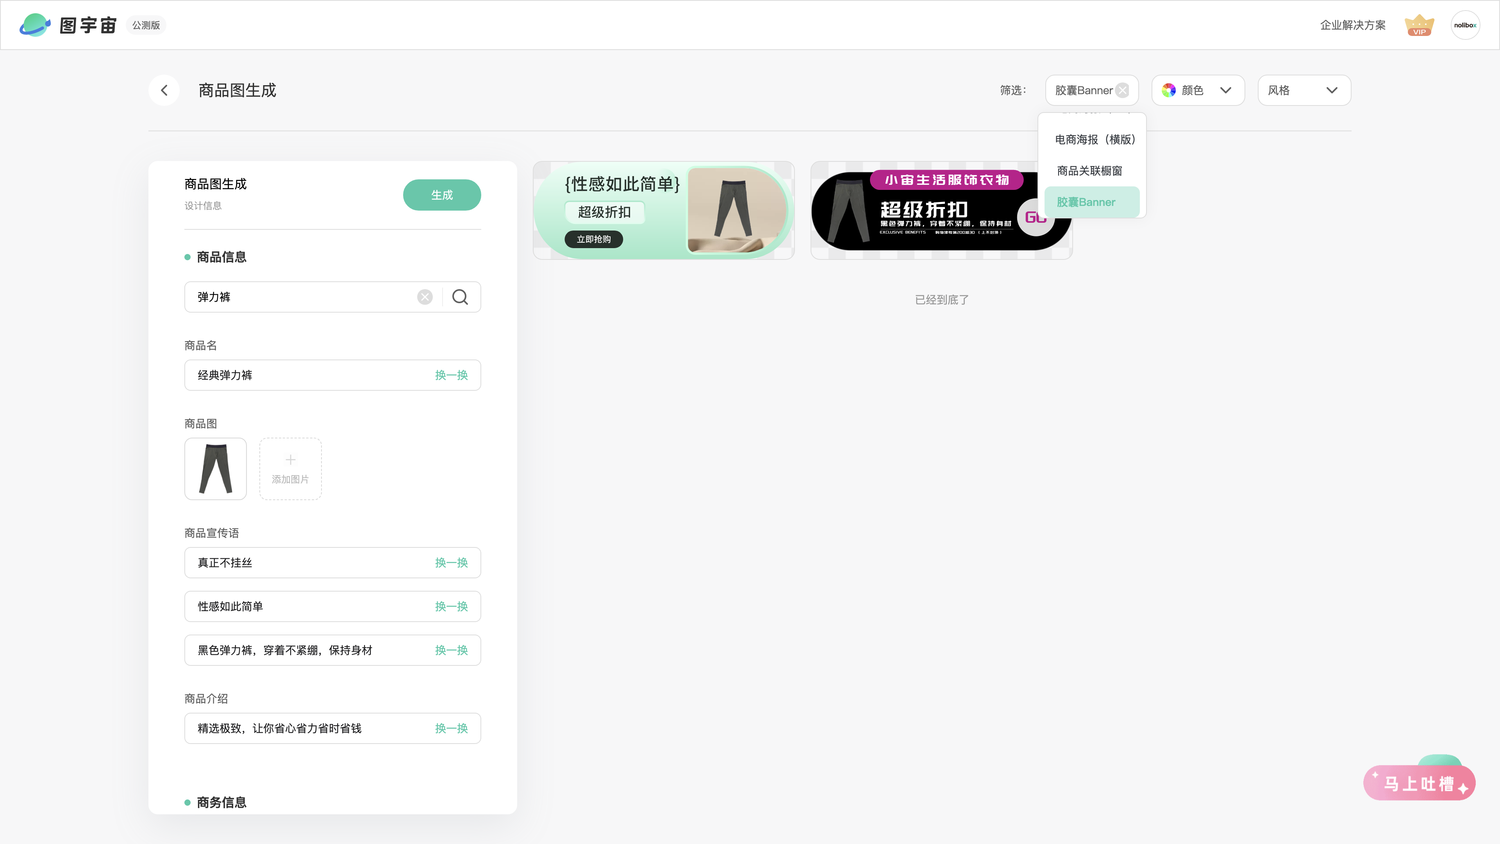1500x844 pixels.
Task: Open the nolibox user avatar
Action: point(1465,25)
